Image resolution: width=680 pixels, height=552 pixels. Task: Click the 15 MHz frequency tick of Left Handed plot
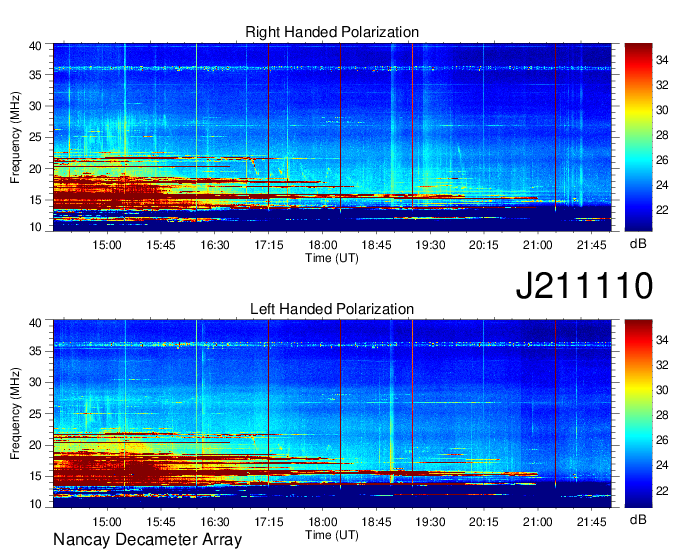pos(36,477)
